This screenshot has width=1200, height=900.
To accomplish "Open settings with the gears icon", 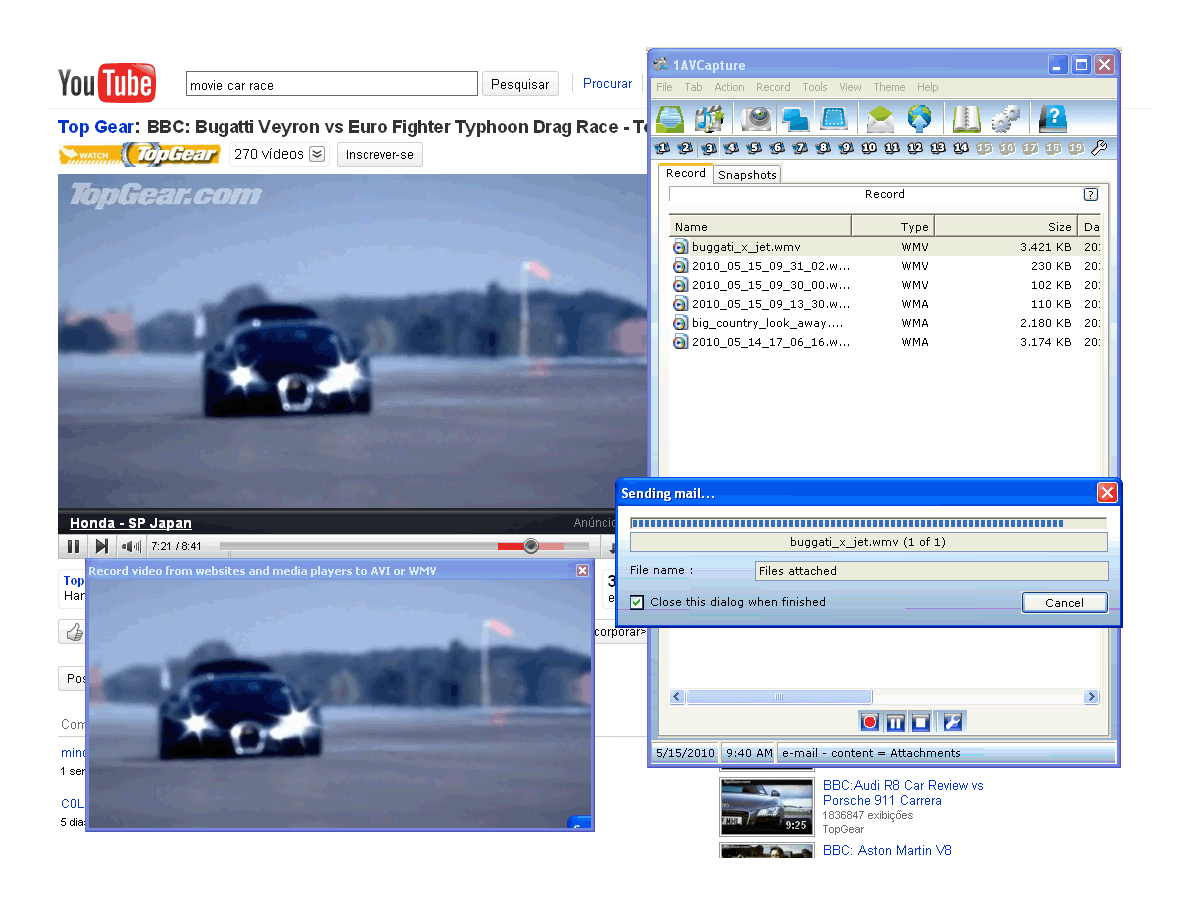I will point(1005,119).
